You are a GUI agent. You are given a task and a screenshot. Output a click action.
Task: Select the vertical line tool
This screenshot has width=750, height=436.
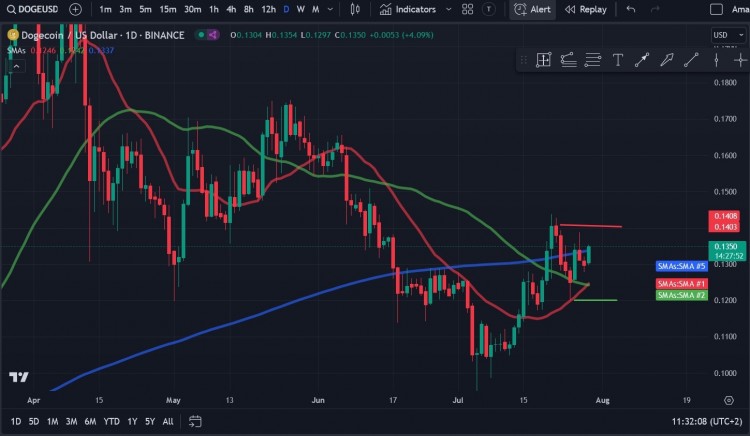(716, 60)
